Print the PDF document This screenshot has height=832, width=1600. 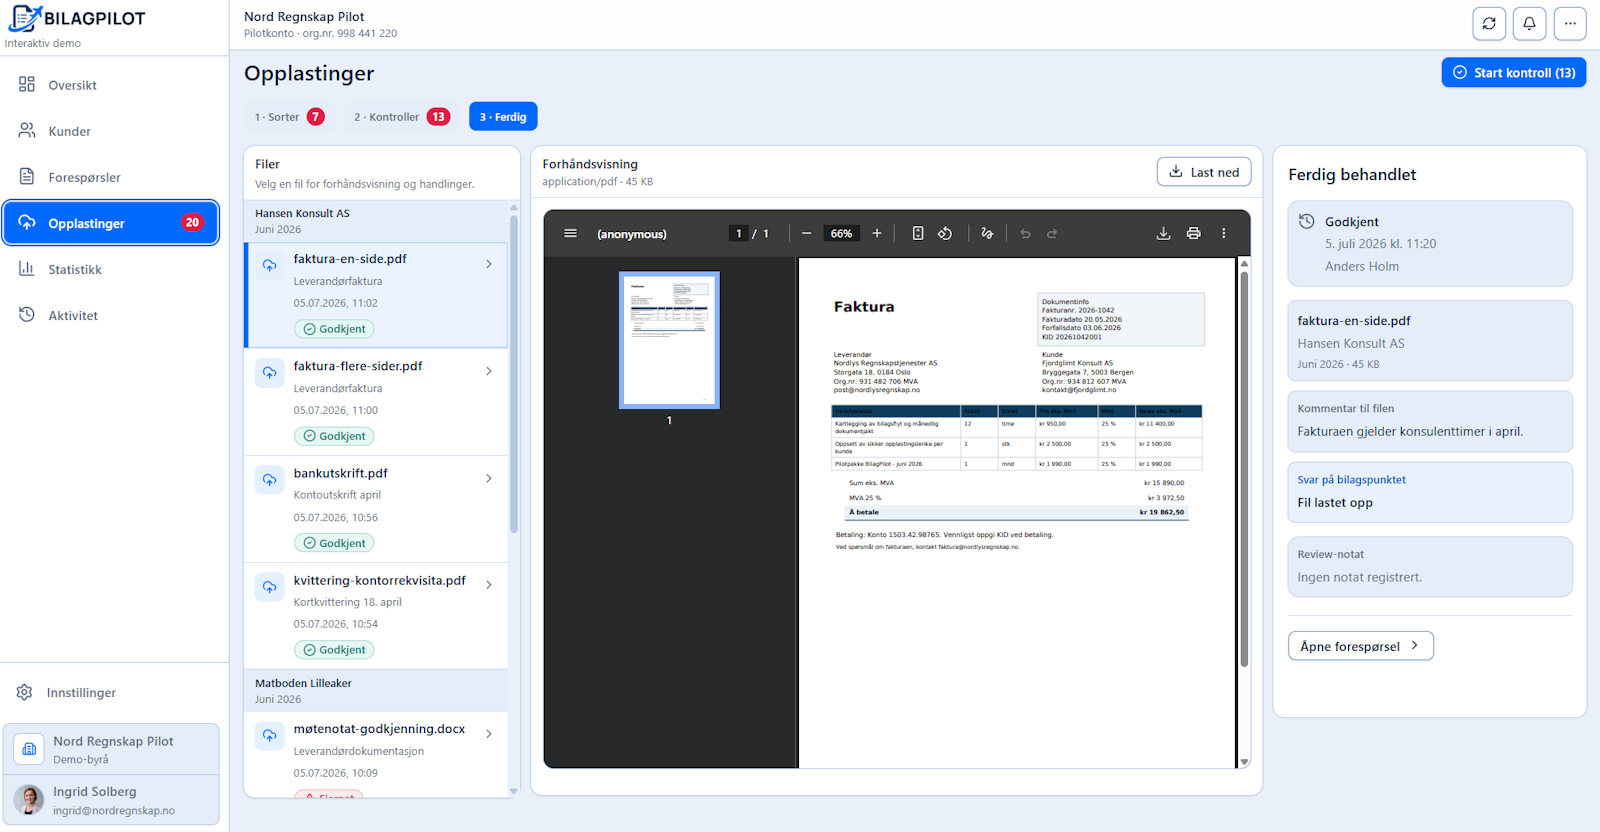tap(1193, 234)
